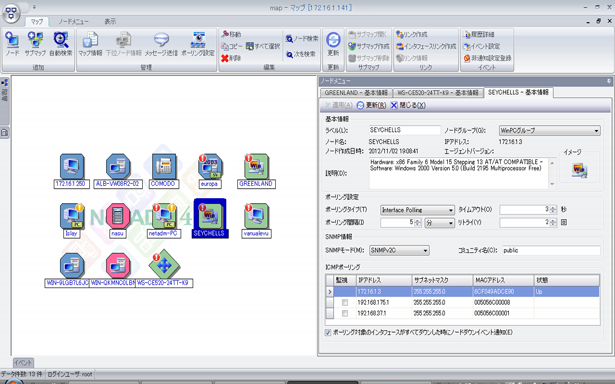Screen dimensions: 615x384
Task: Click タイムアウト spinner arrows
Action: [x=553, y=210]
